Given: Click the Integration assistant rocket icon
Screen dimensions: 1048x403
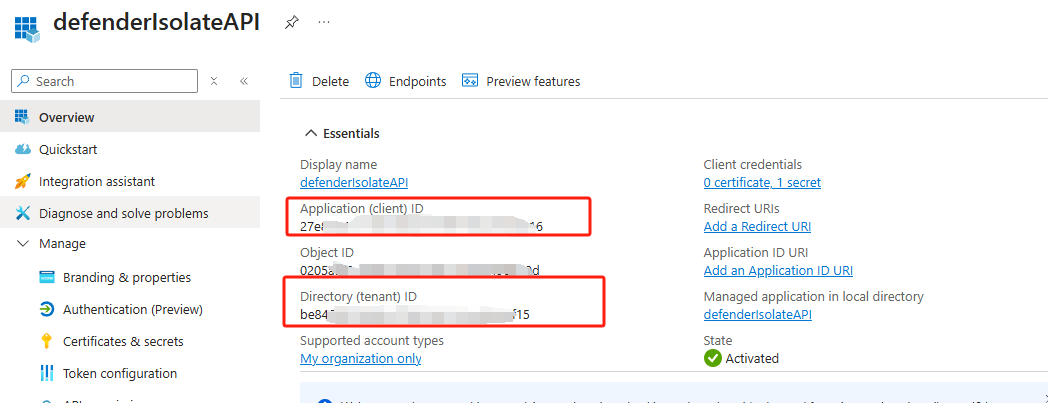Looking at the screenshot, I should tap(23, 181).
